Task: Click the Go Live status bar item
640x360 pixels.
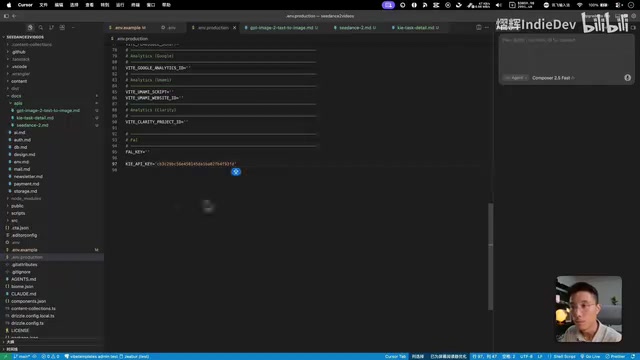Action: [590, 356]
